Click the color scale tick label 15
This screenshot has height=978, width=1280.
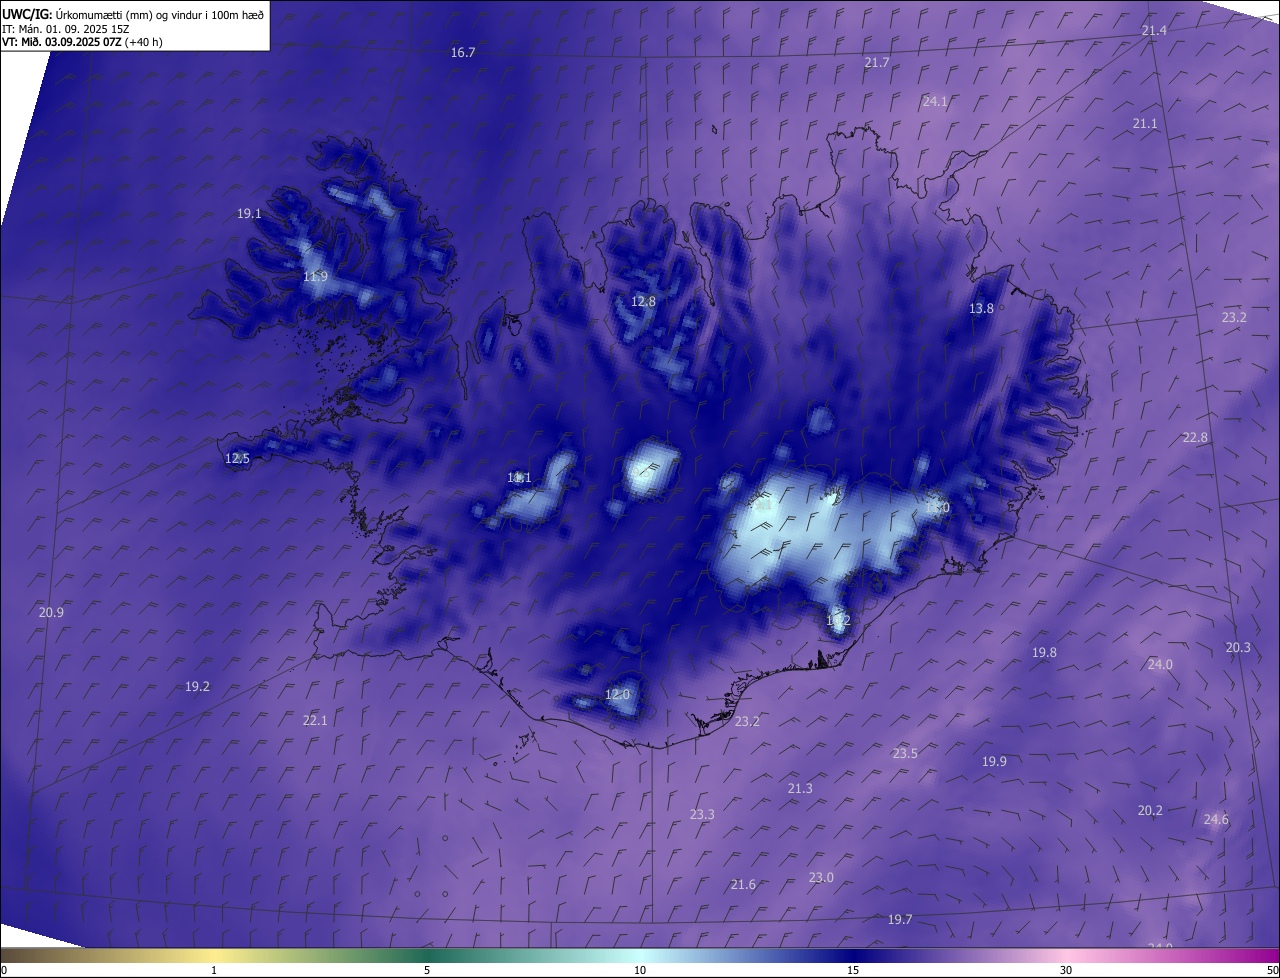click(x=853, y=971)
